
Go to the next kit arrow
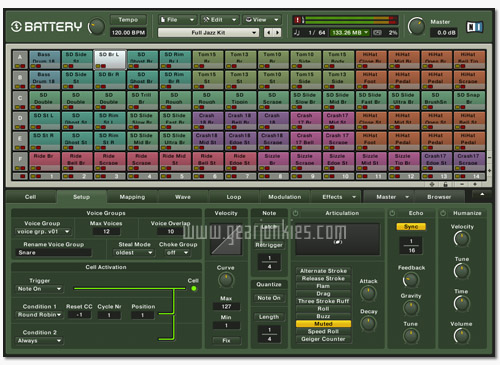(x=277, y=32)
